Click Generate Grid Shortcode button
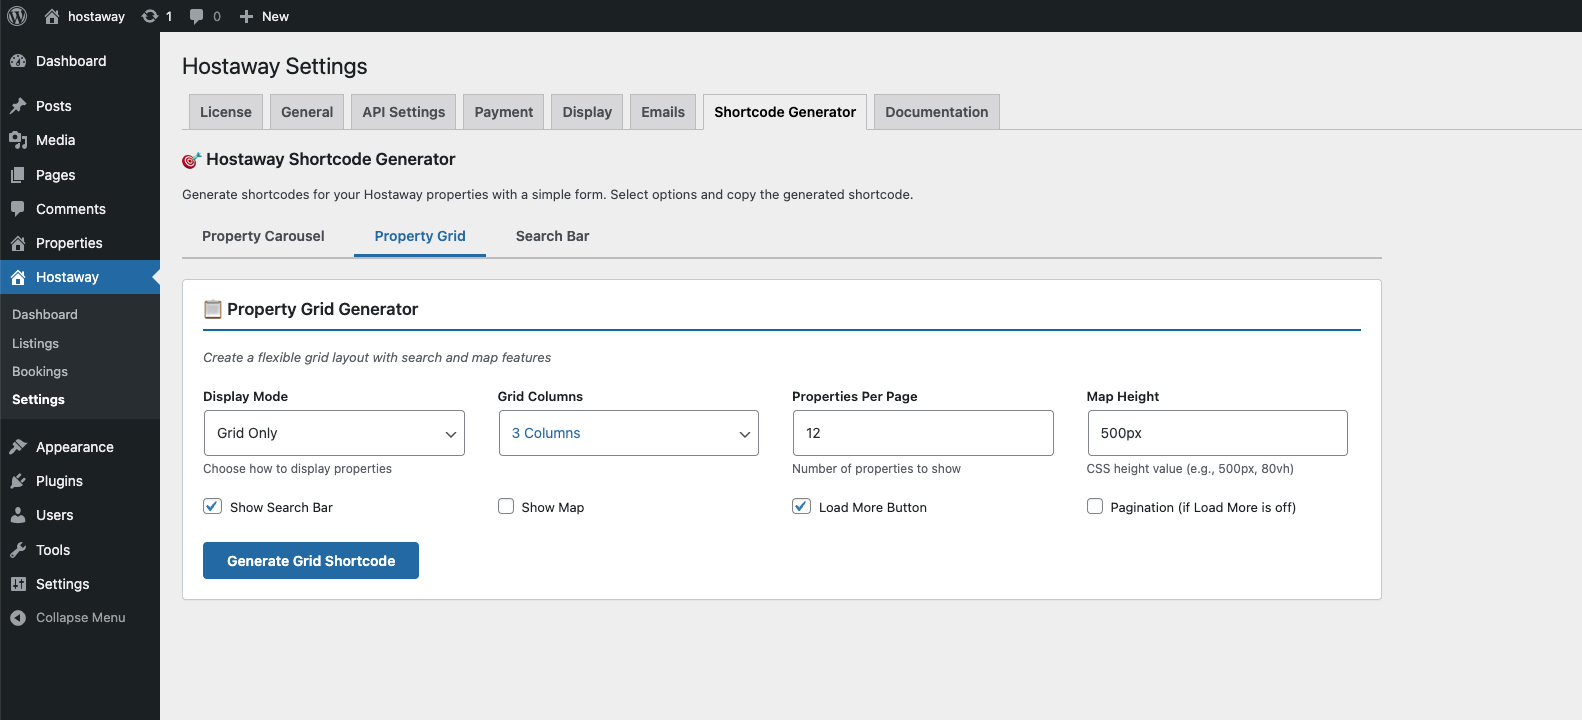Viewport: 1582px width, 720px height. [x=311, y=561]
